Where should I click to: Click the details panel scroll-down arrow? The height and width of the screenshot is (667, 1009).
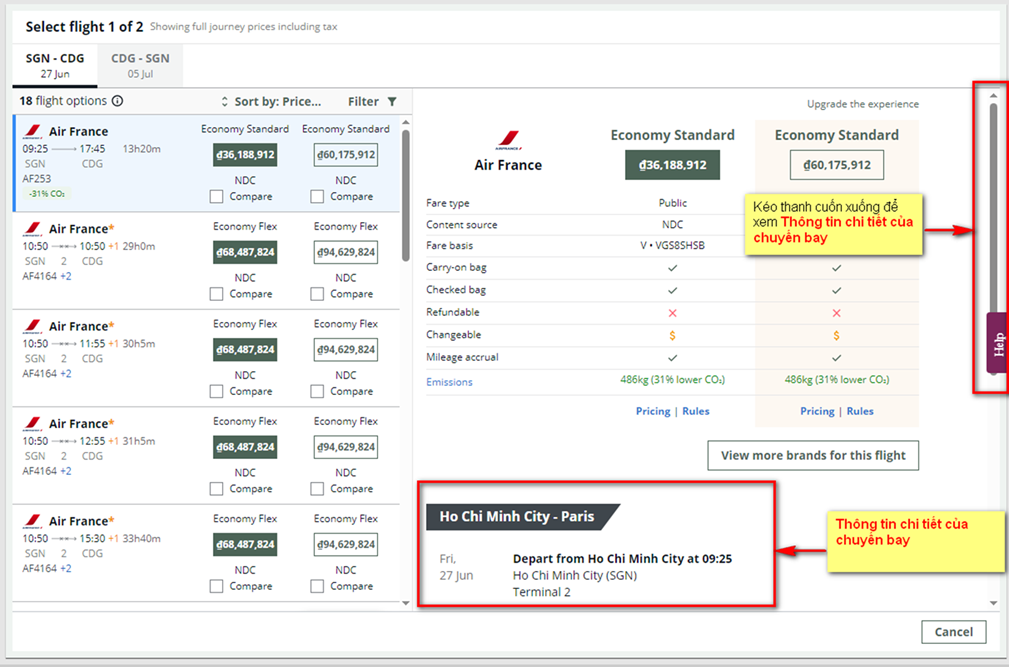pos(994,603)
